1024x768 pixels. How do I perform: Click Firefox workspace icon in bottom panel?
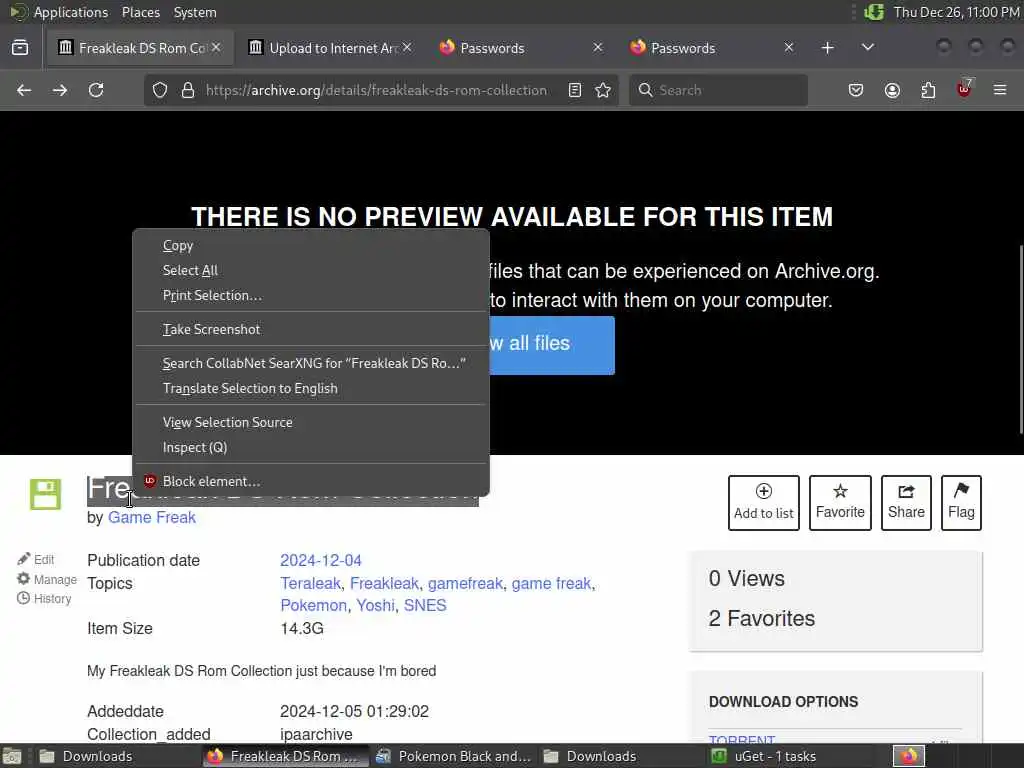909,756
